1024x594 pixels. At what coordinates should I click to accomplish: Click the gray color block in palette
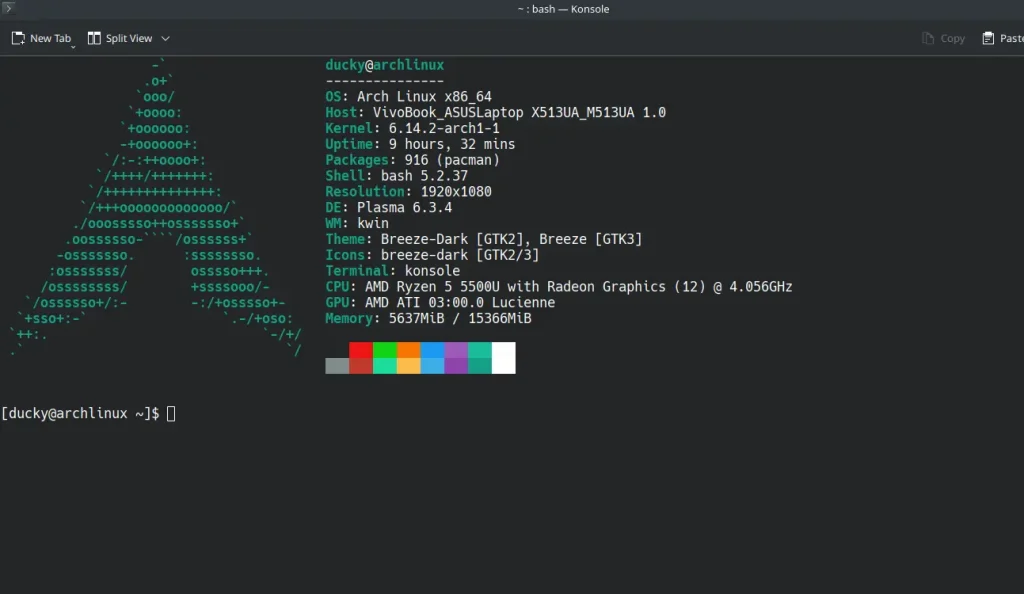coord(337,366)
